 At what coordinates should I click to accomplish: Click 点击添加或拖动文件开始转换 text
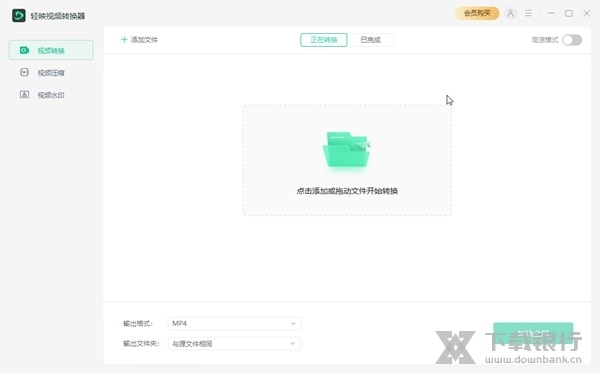point(347,191)
